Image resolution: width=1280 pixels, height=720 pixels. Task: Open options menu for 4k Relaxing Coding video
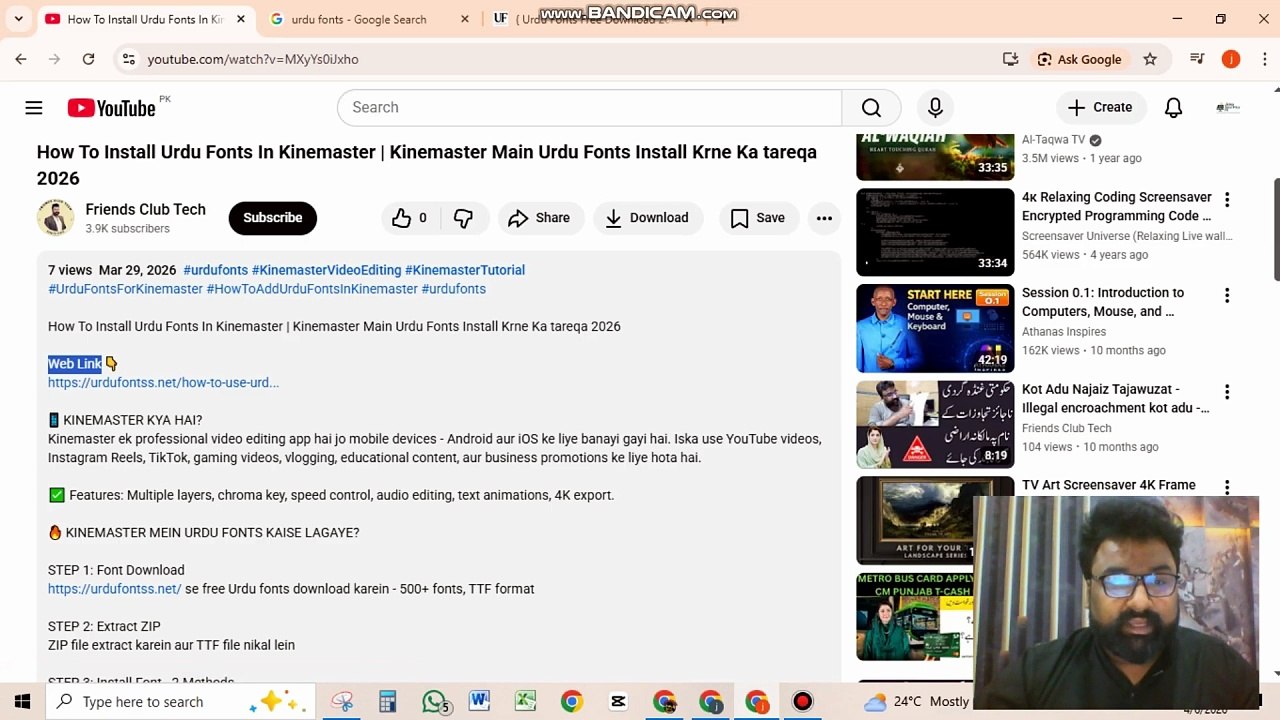pos(1227,200)
